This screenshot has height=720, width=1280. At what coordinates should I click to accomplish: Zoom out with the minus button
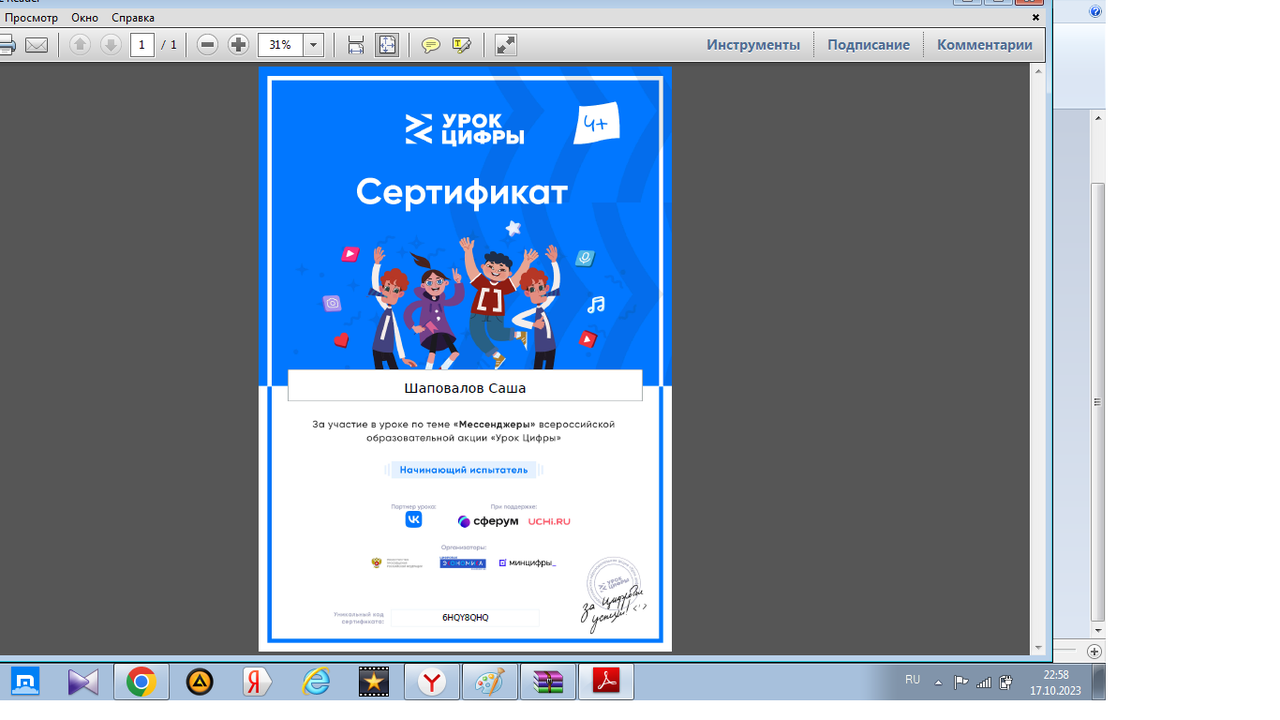(x=207, y=45)
